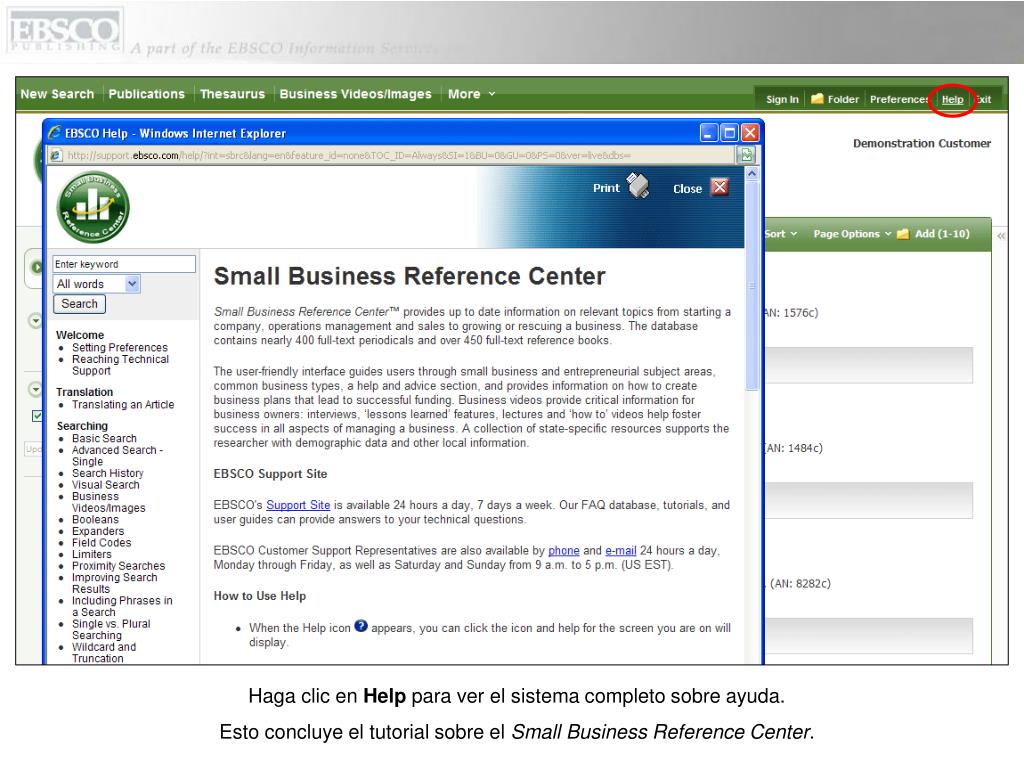Click Add (1-10) in results toolbar
The width and height of the screenshot is (1024, 768).
click(942, 234)
